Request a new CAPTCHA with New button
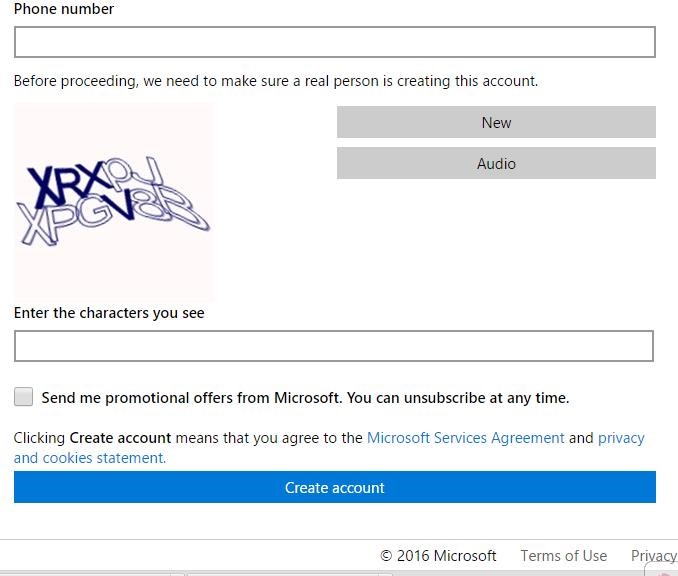This screenshot has height=576, width=678. click(496, 122)
